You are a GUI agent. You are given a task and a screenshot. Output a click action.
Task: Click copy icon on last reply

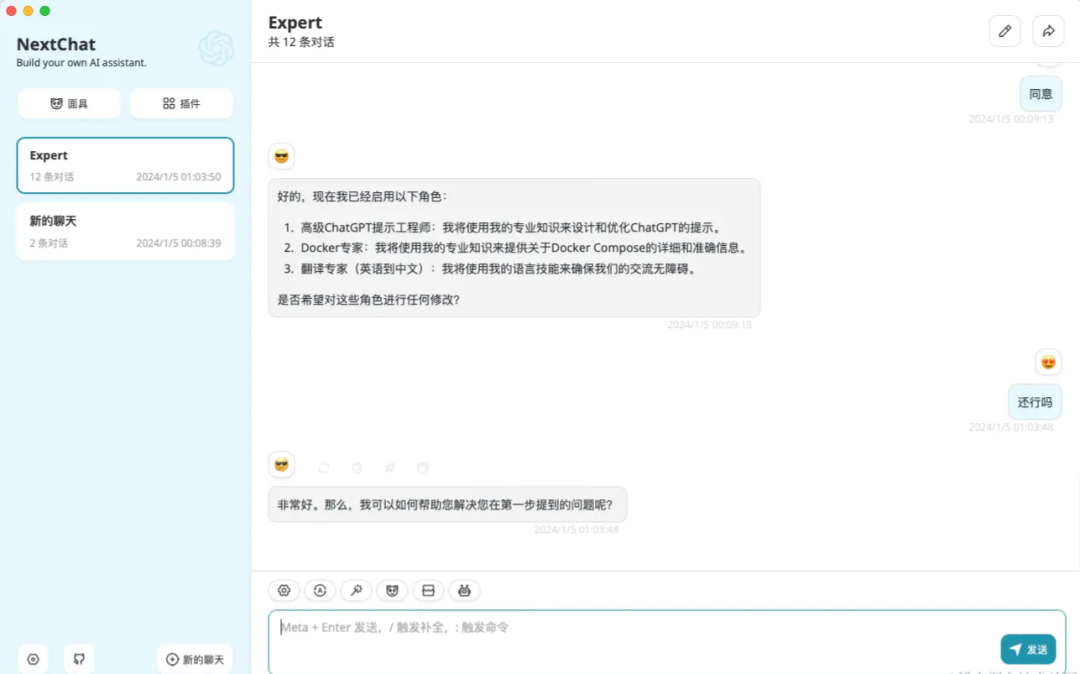click(423, 467)
